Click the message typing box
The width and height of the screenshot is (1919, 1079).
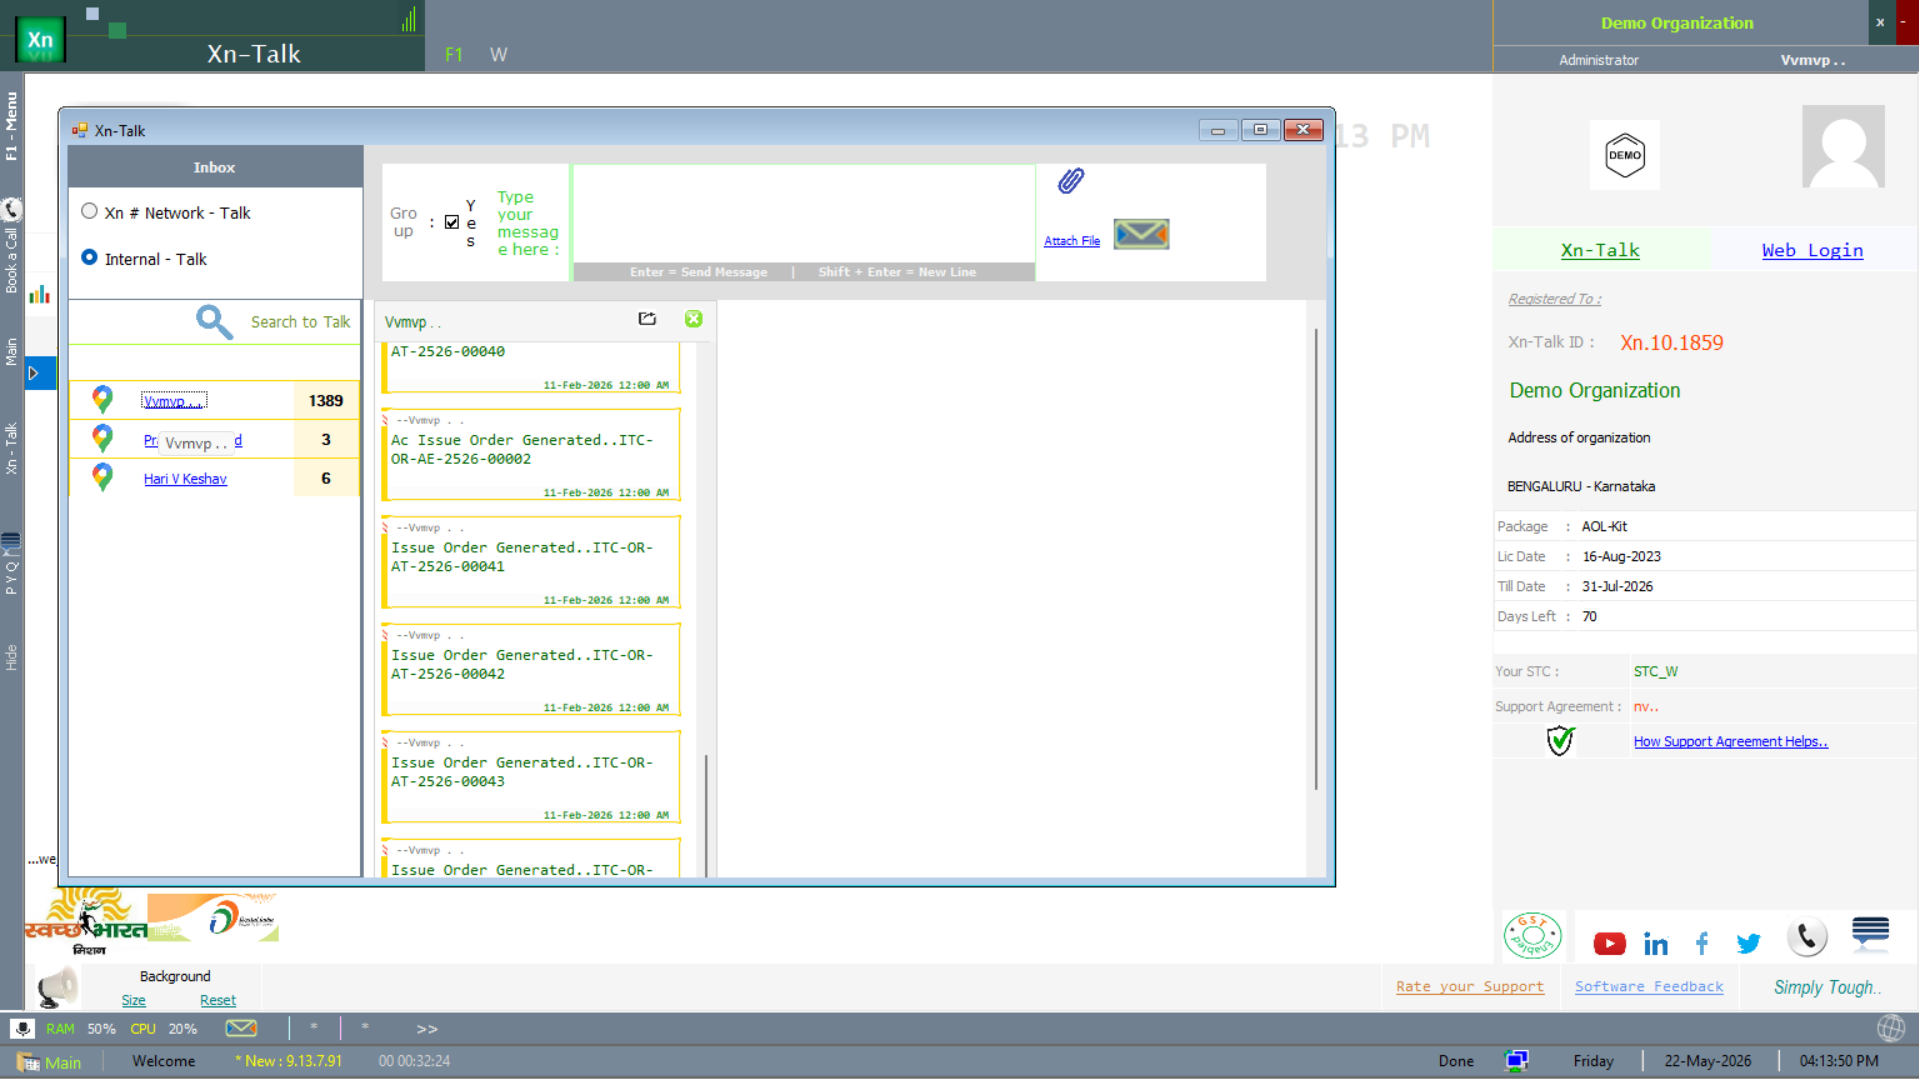click(x=804, y=214)
